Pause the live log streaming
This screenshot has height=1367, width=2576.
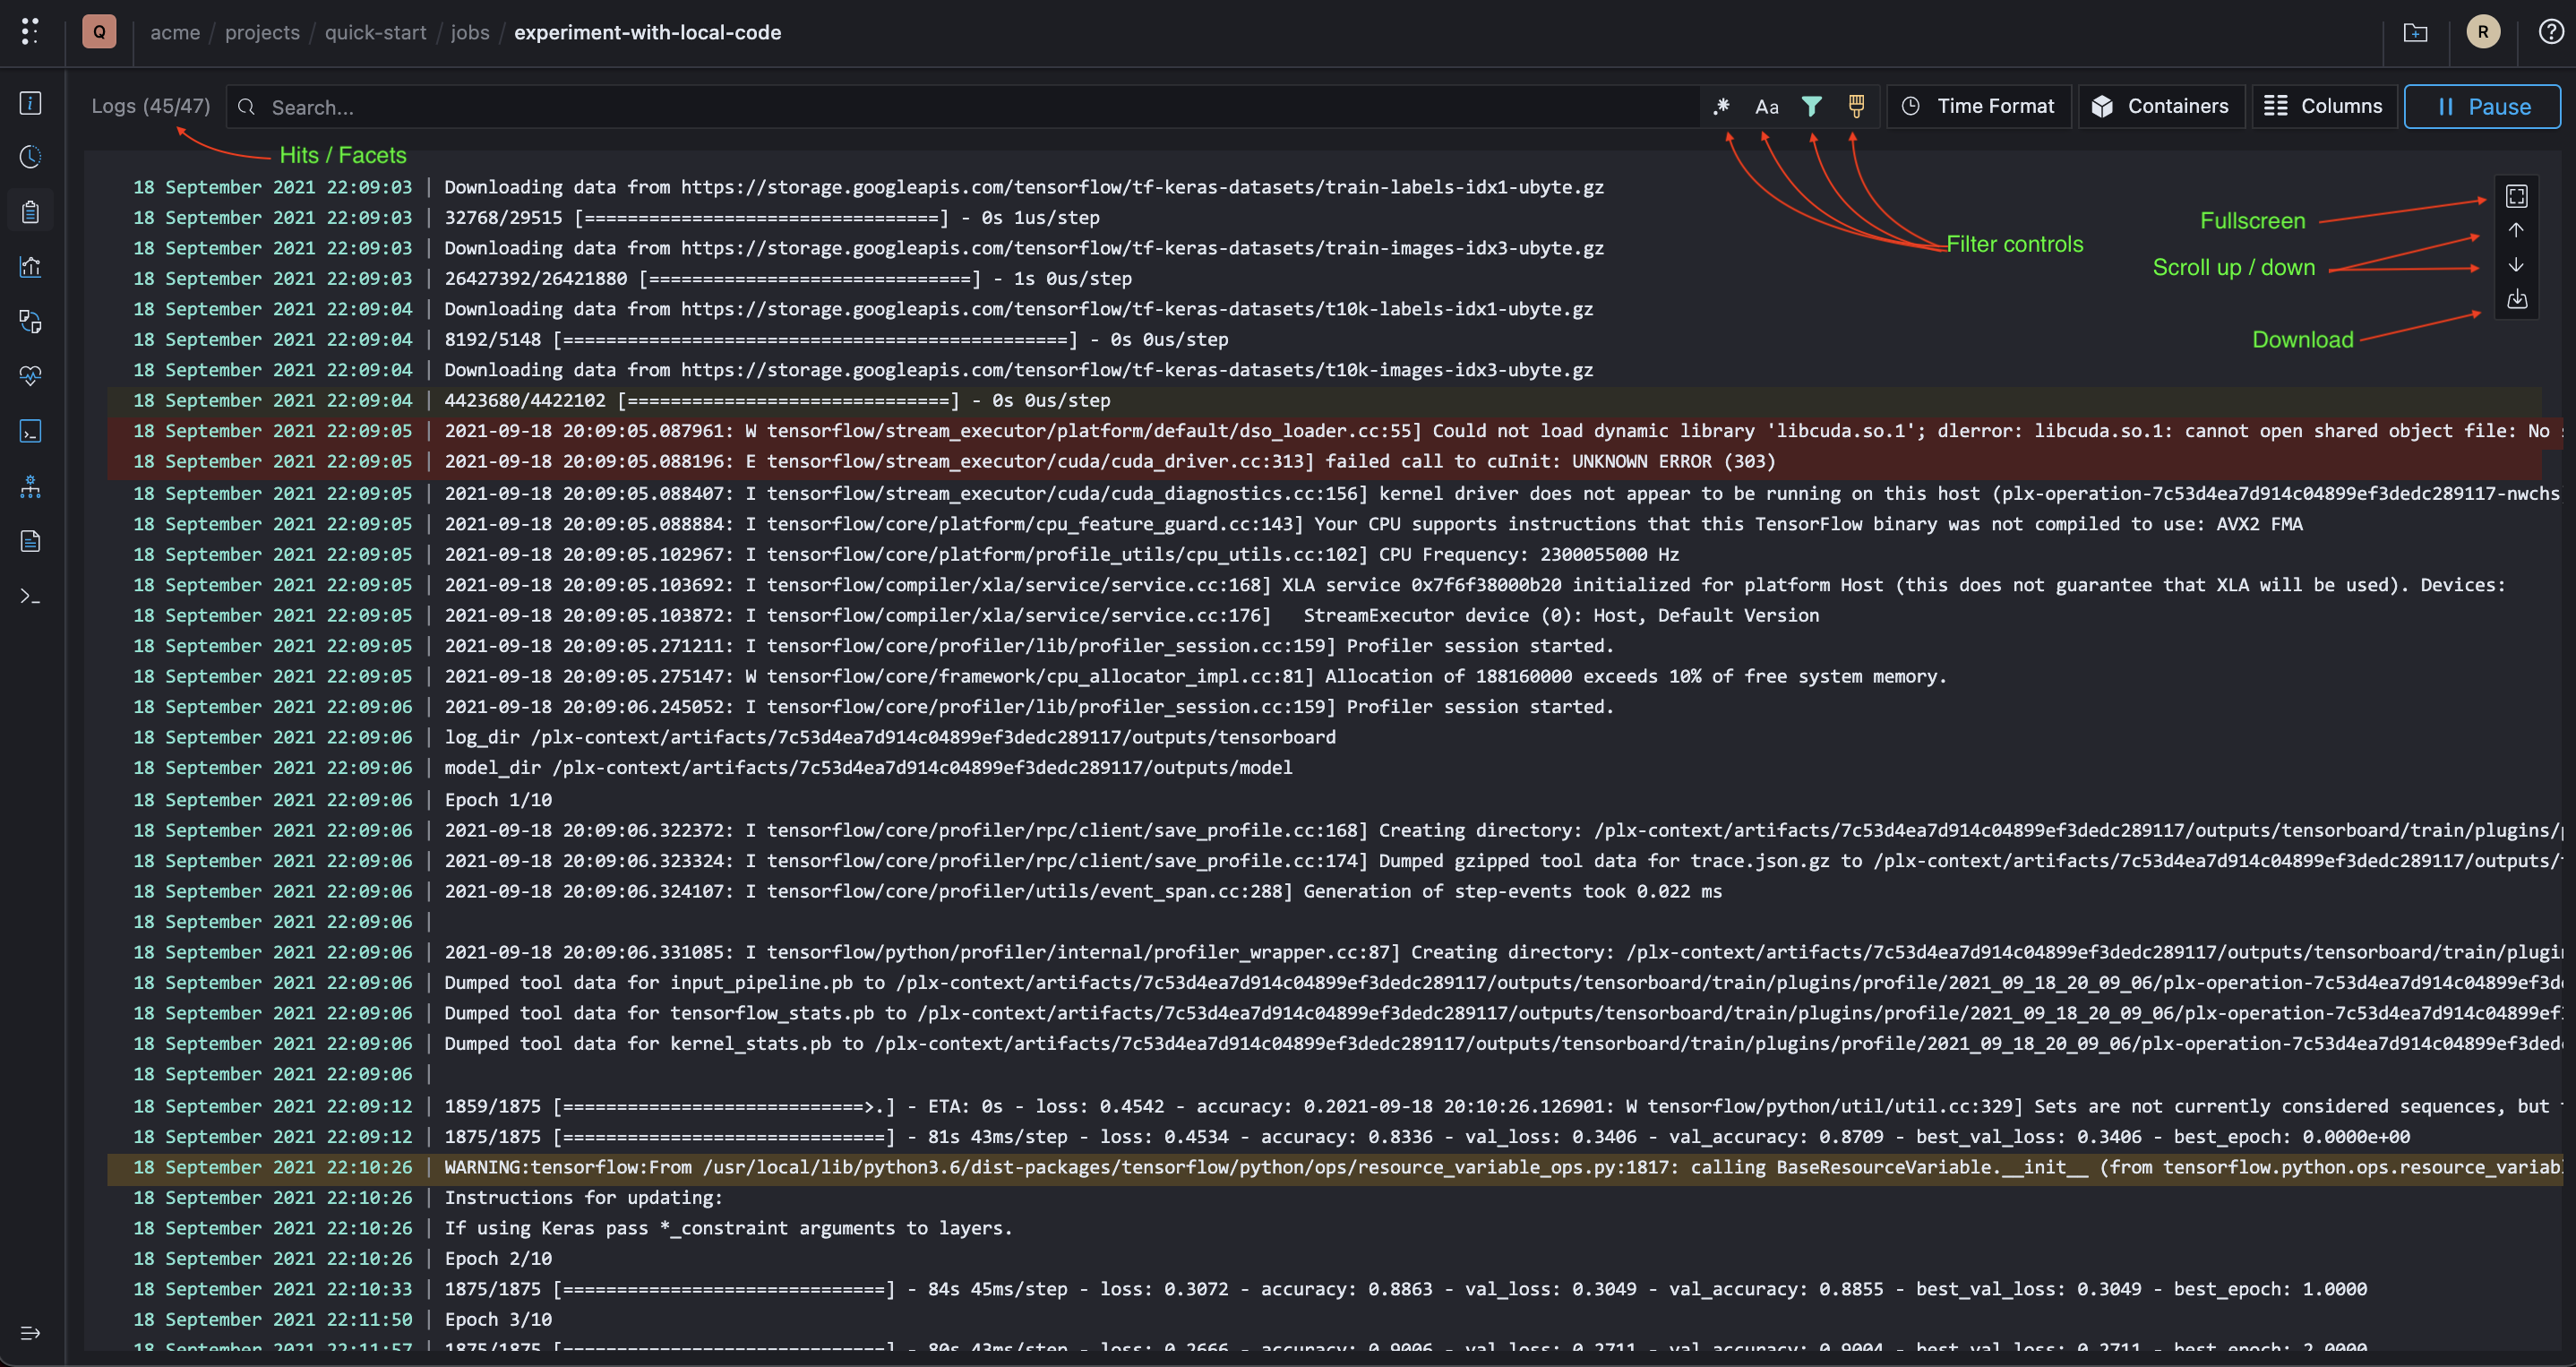click(x=2482, y=106)
